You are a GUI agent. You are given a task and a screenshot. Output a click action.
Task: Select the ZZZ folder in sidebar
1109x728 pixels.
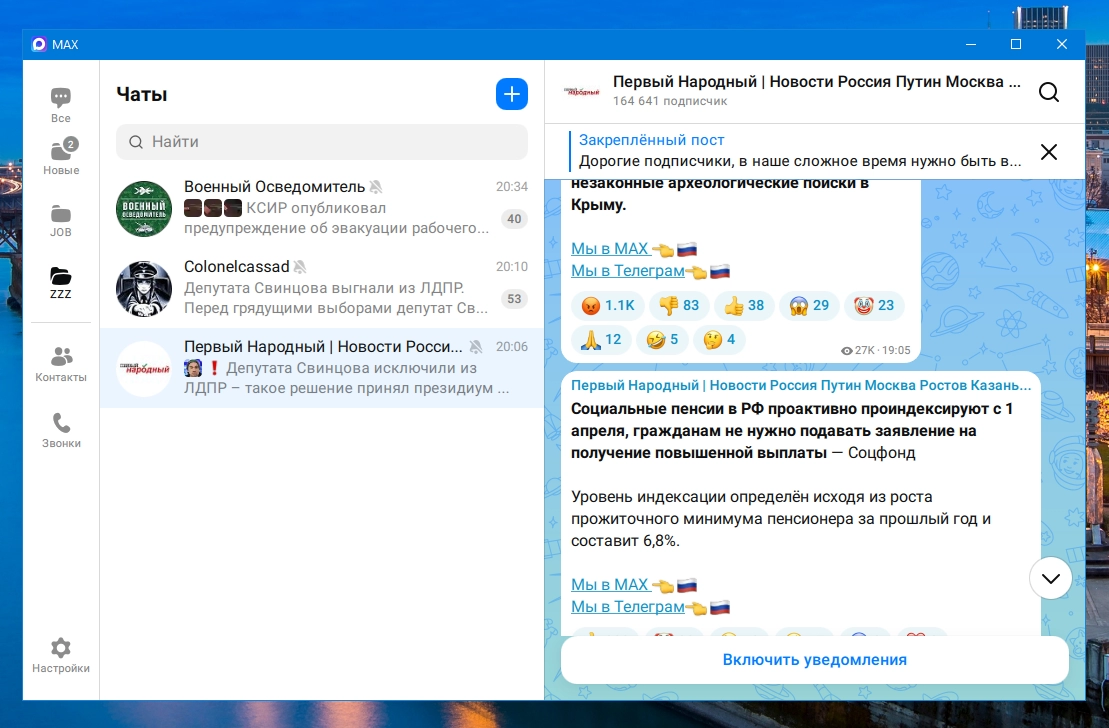(61, 283)
